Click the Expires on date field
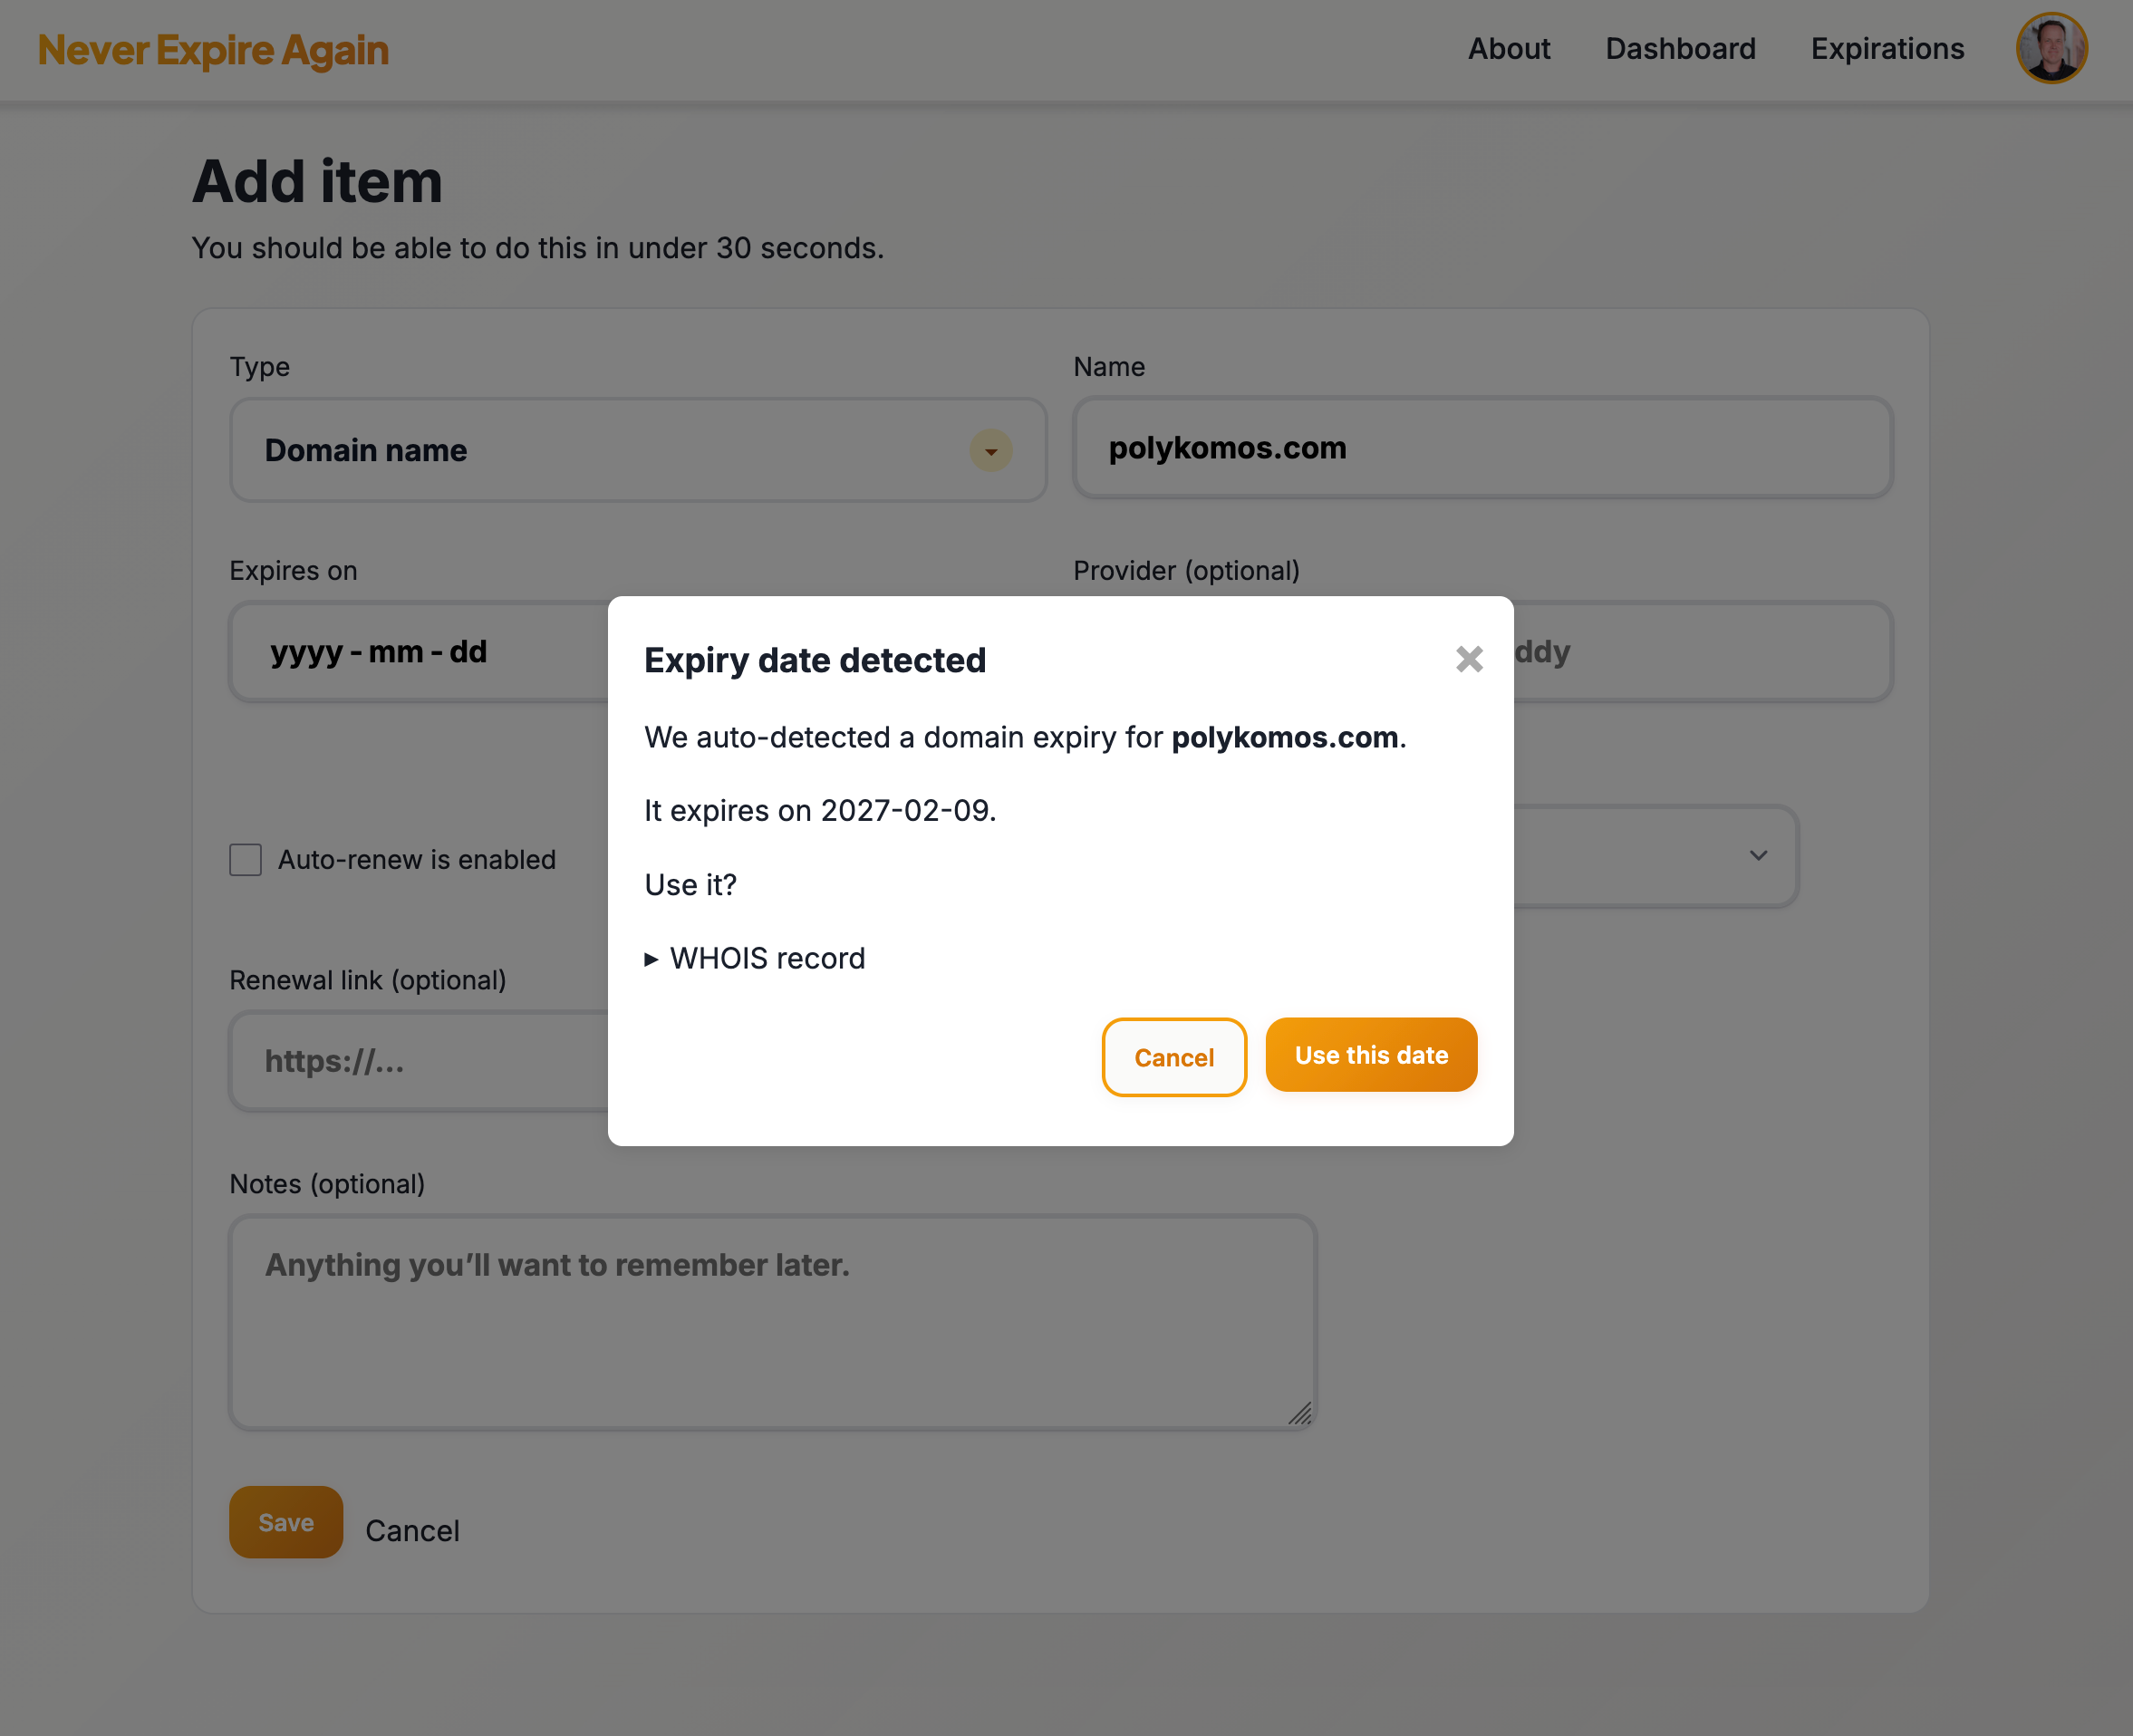2133x1736 pixels. pyautogui.click(x=400, y=651)
